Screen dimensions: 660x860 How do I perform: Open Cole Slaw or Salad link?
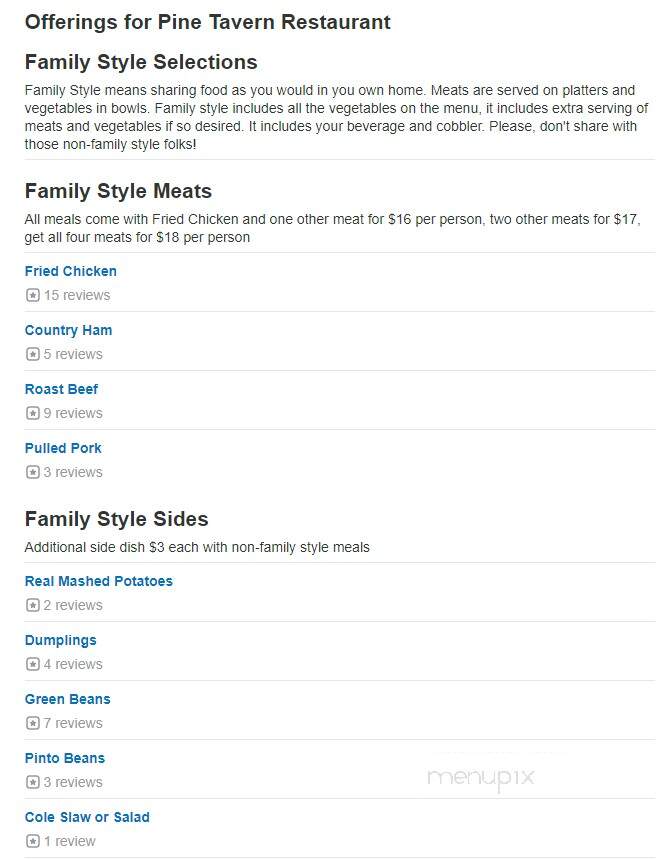[87, 817]
